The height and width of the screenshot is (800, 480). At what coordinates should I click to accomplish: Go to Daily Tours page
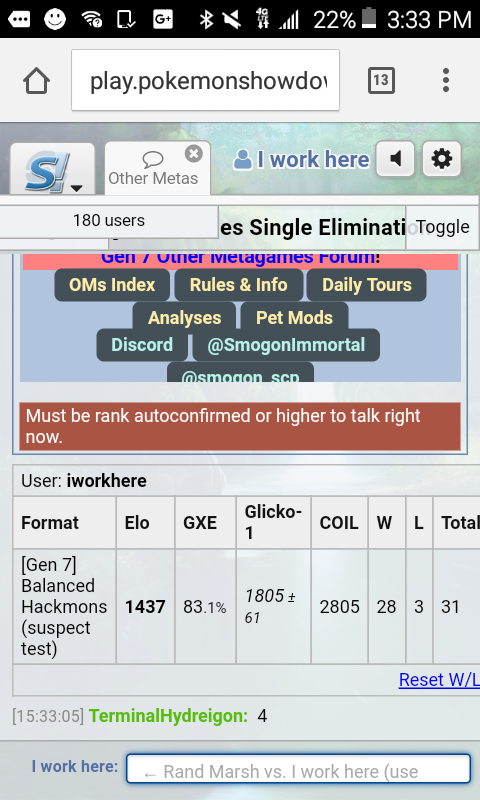[x=367, y=285]
